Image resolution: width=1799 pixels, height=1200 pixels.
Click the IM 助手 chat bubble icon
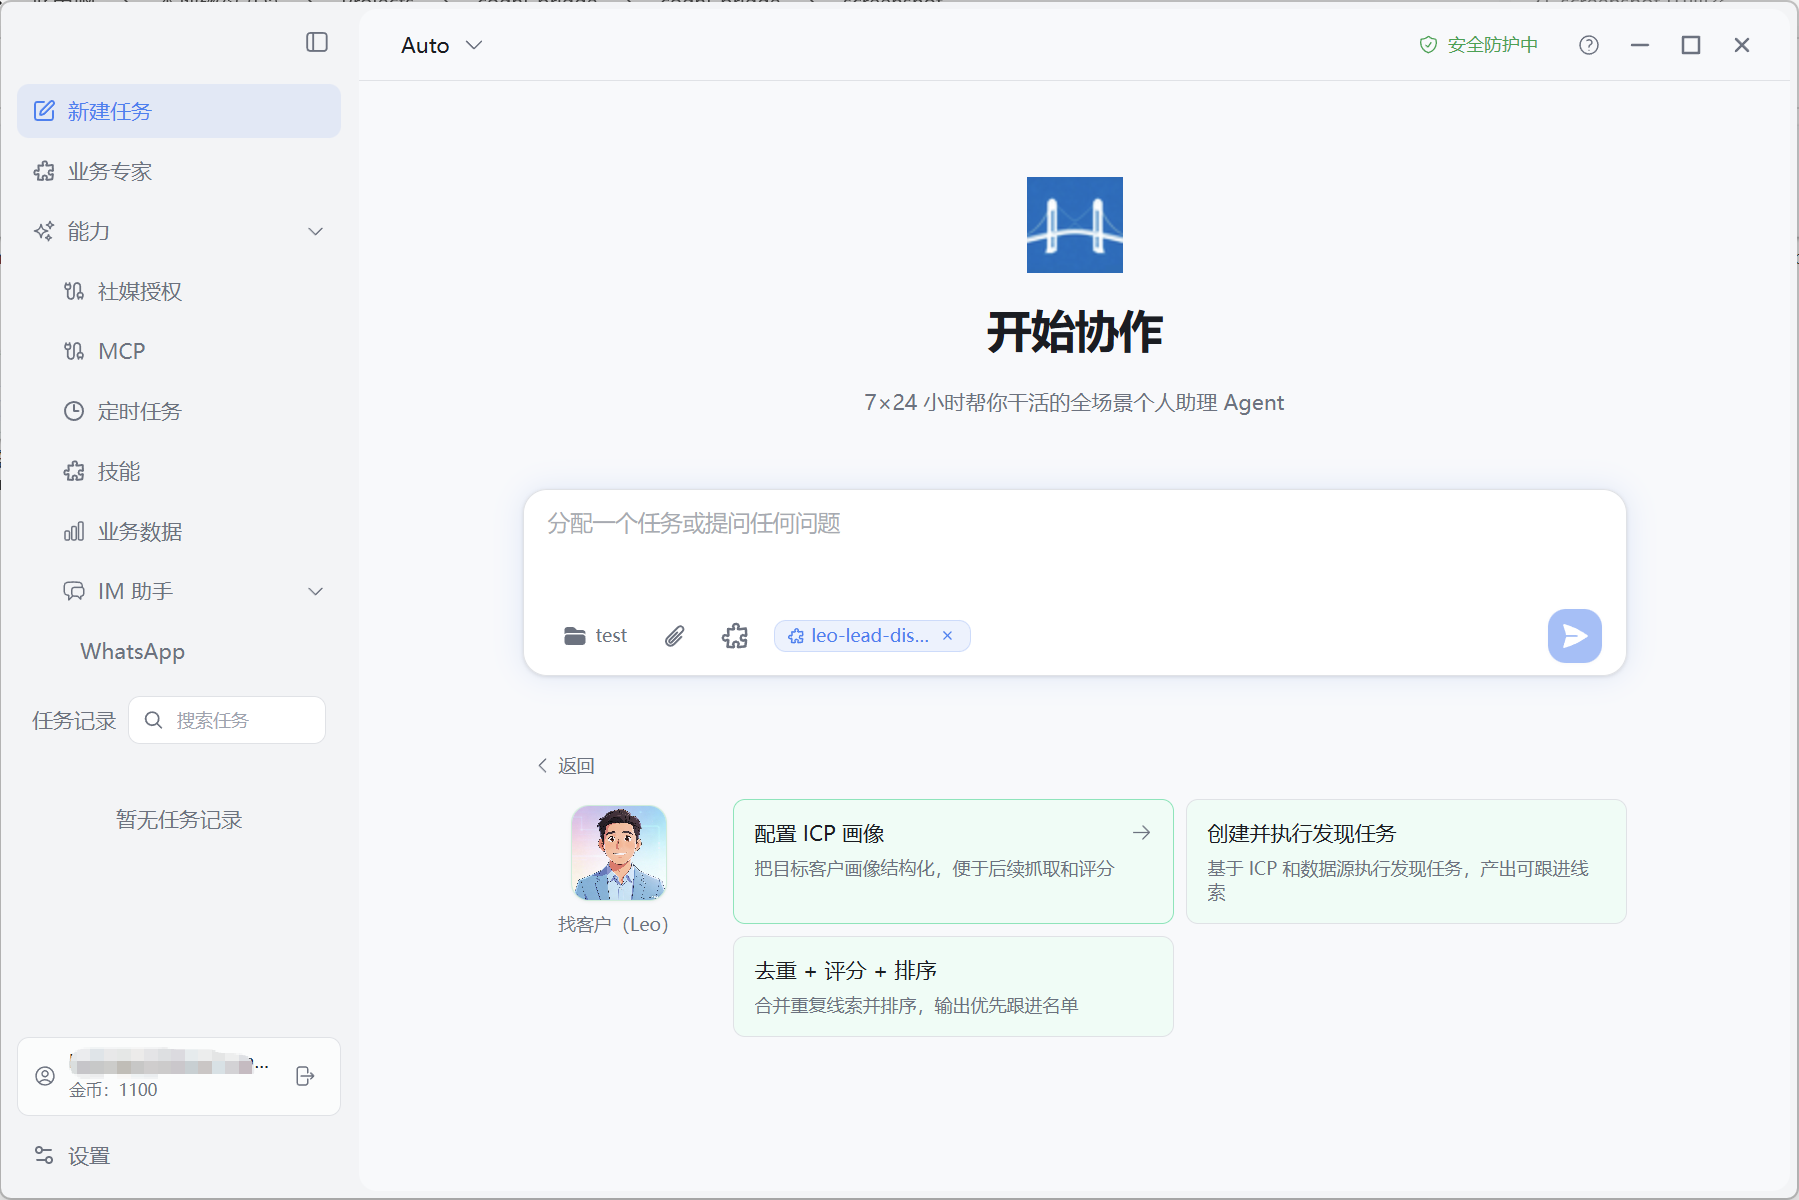(x=74, y=591)
